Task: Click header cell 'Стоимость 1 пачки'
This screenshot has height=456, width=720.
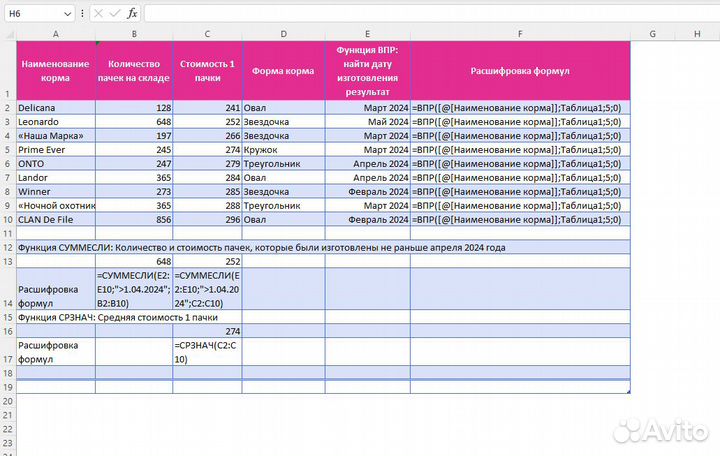Action: [x=207, y=71]
